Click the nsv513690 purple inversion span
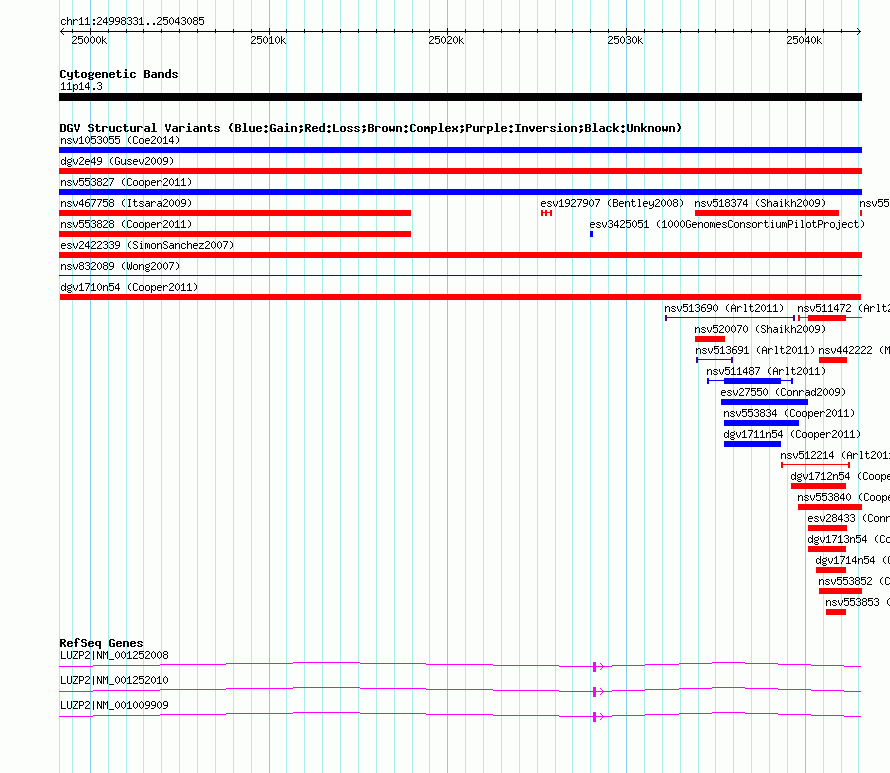Viewport: 890px width, 773px height. (x=730, y=318)
